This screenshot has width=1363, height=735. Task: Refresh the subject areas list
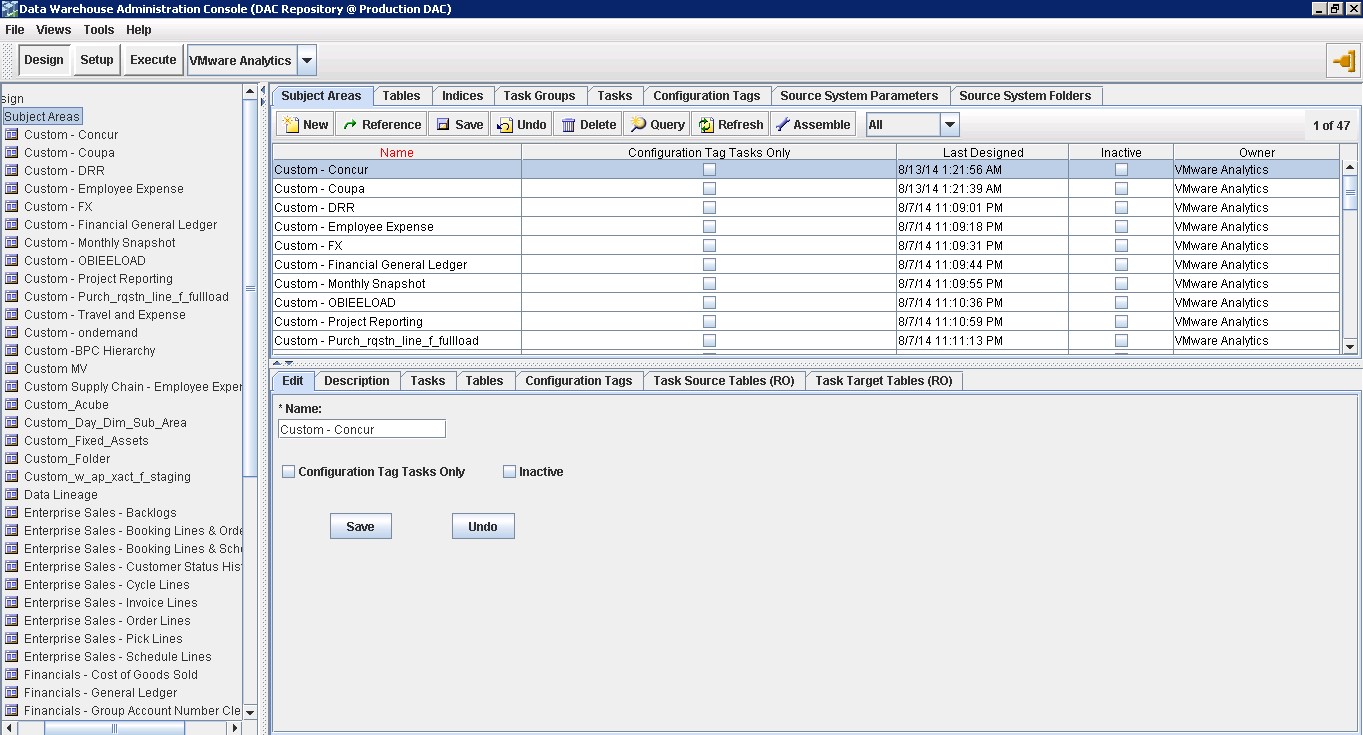tap(729, 123)
